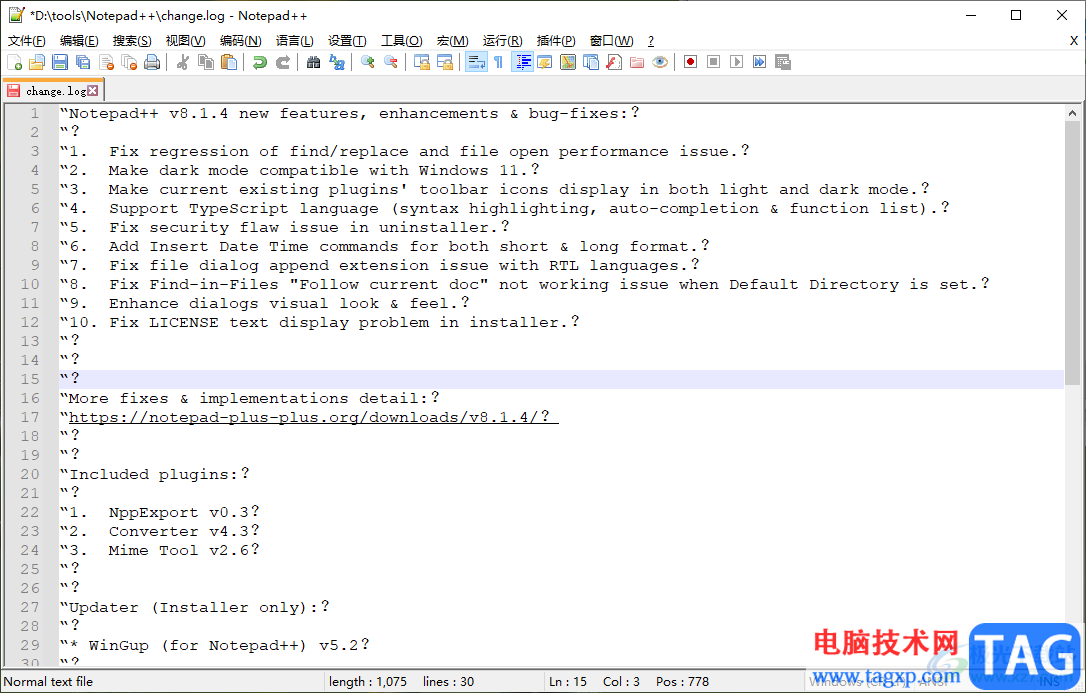
Task: Select the change.log tab
Action: point(53,91)
